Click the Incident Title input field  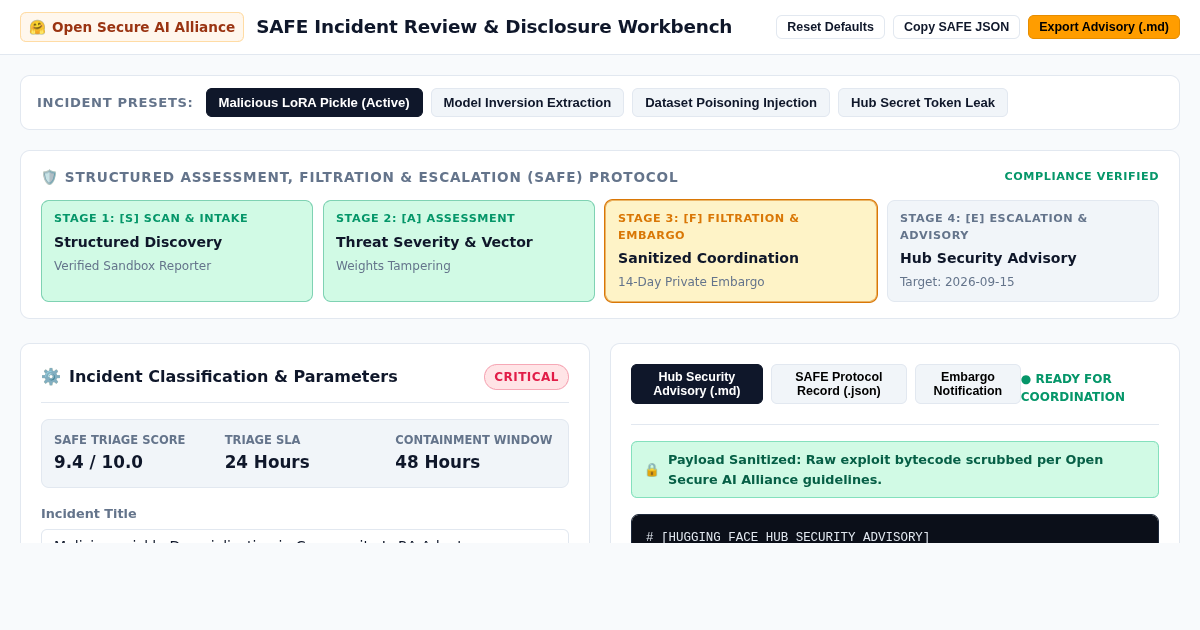click(305, 537)
